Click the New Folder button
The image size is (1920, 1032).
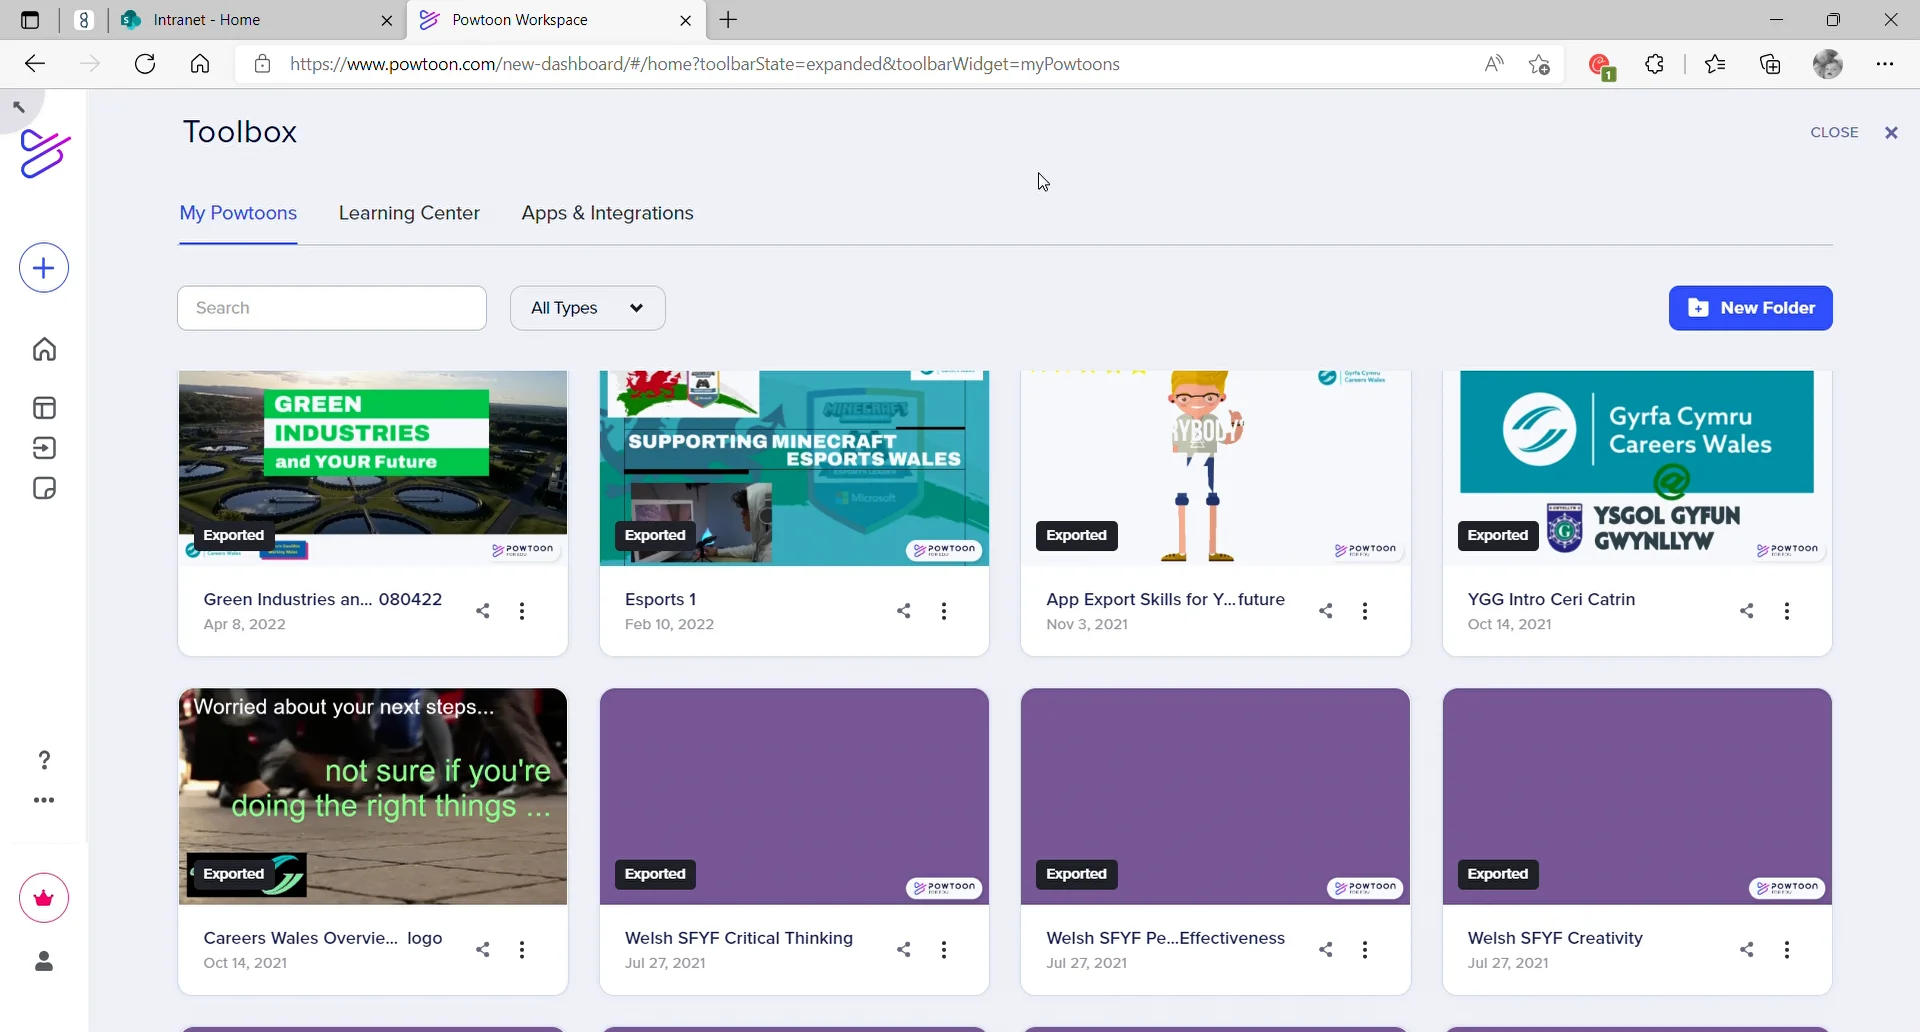pos(1750,308)
